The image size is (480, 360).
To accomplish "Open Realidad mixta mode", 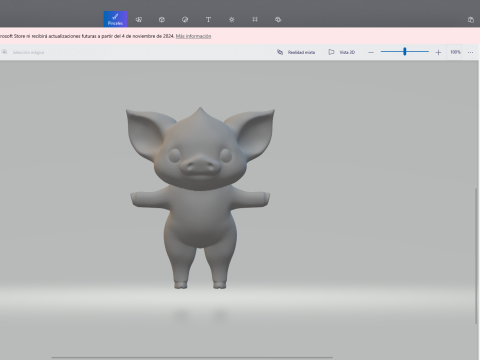I will 296,52.
